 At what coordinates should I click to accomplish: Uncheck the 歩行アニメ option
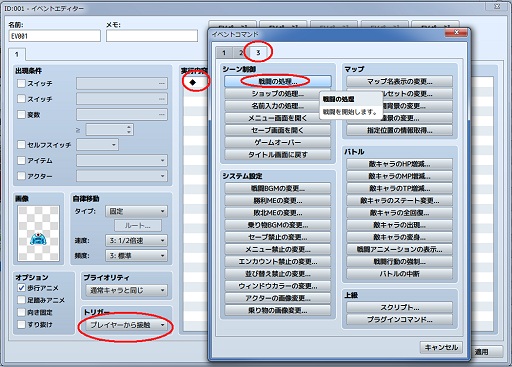21,288
